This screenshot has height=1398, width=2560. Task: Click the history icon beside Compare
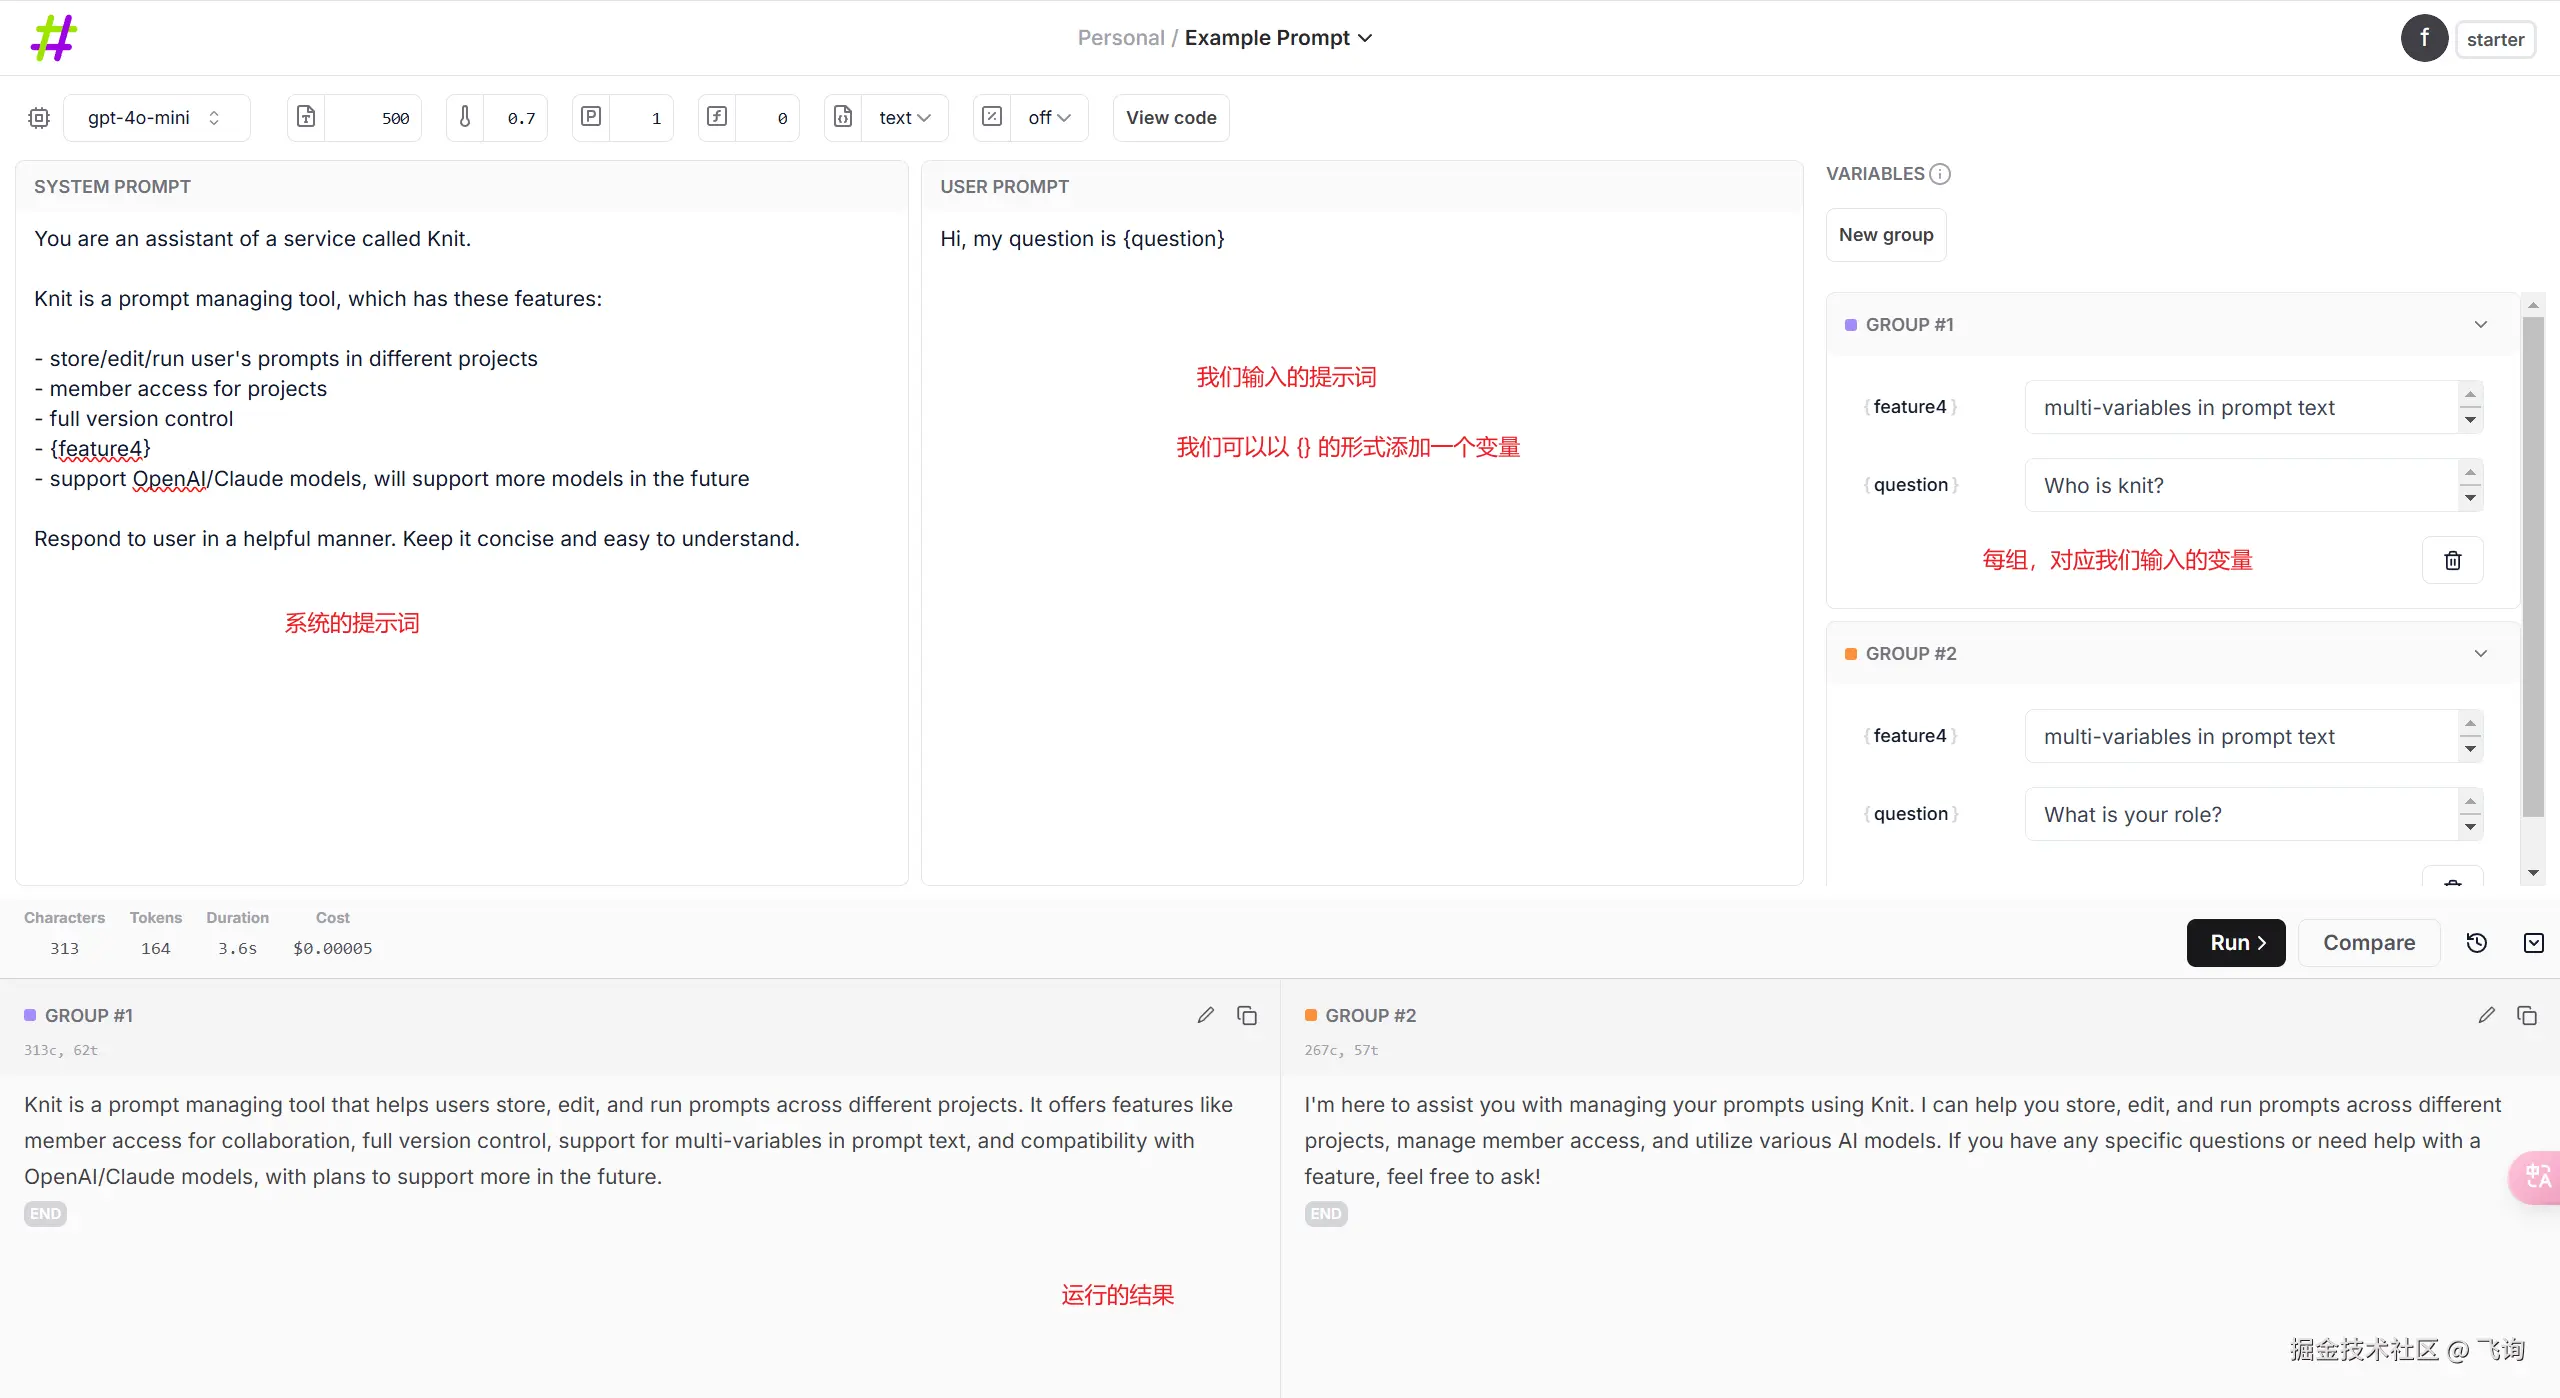point(2477,943)
